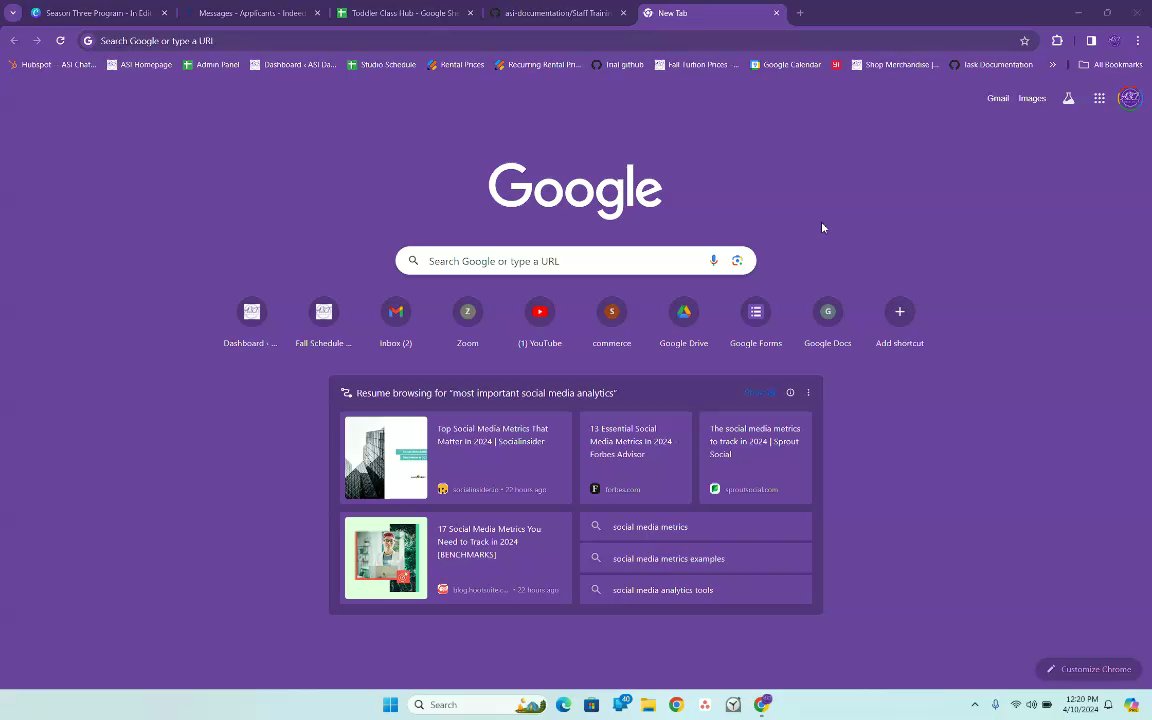Open a new tab with plus button

pyautogui.click(x=800, y=12)
